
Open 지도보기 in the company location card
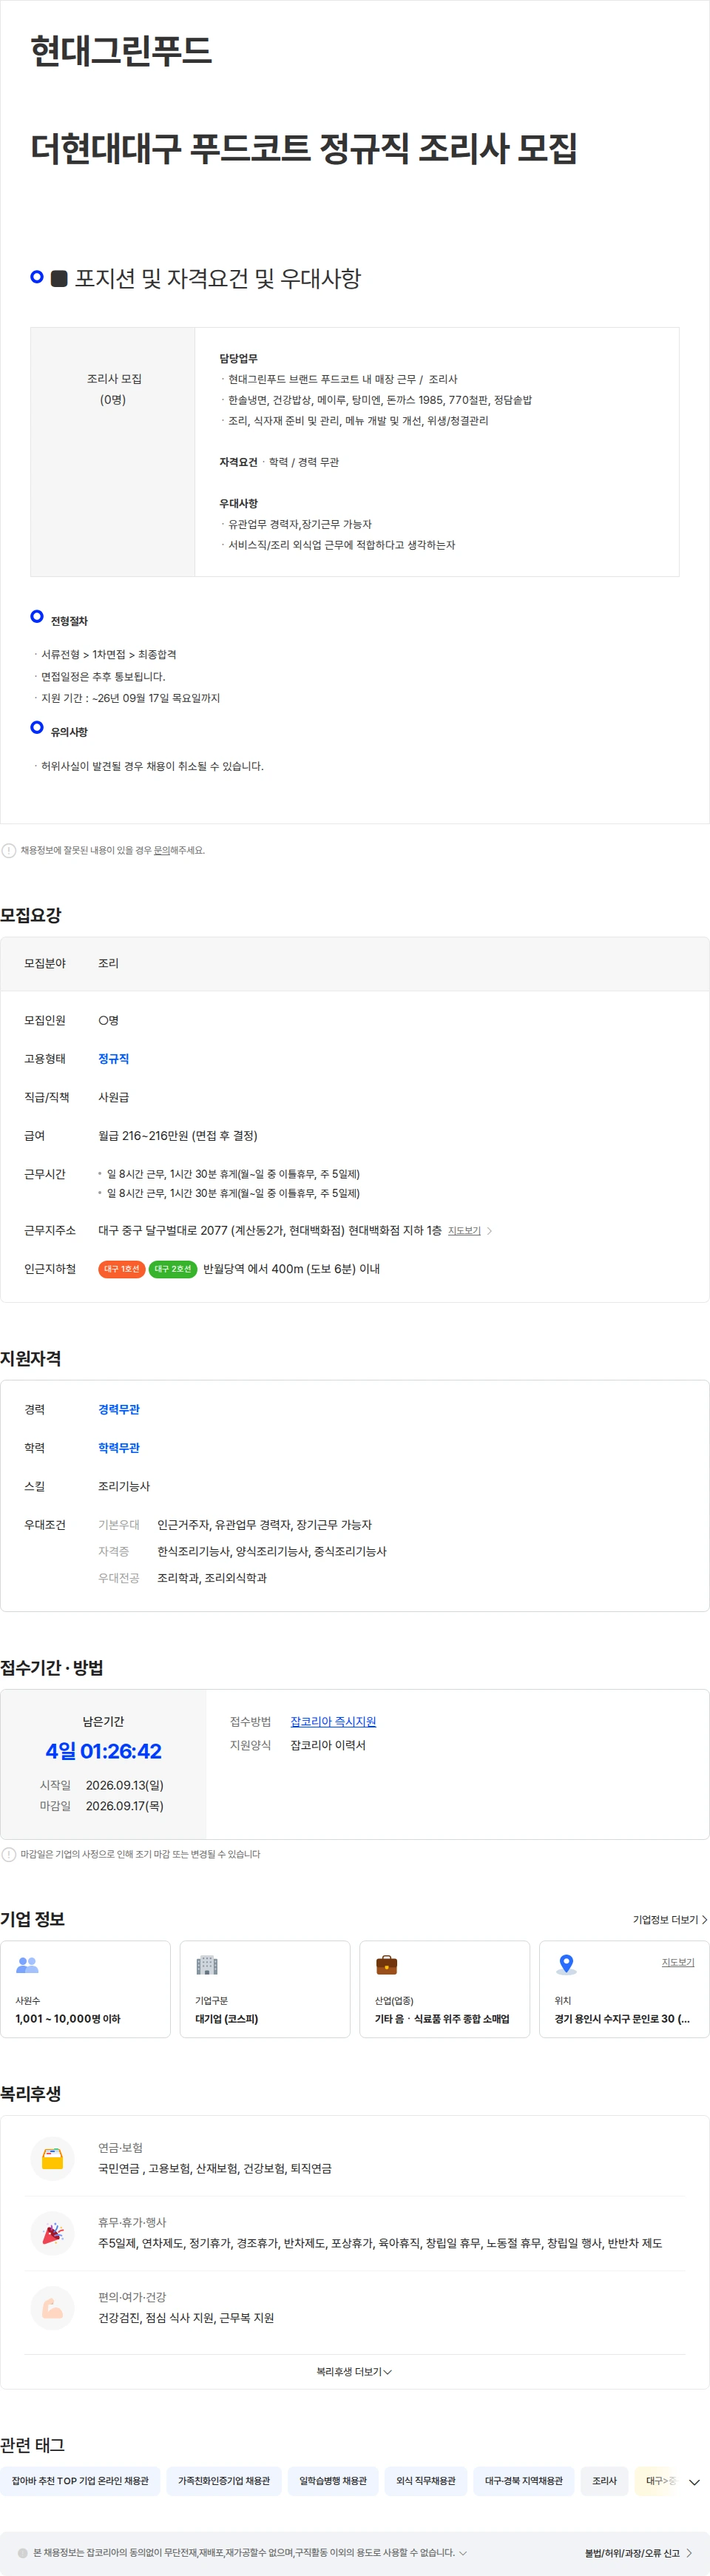coord(678,1963)
